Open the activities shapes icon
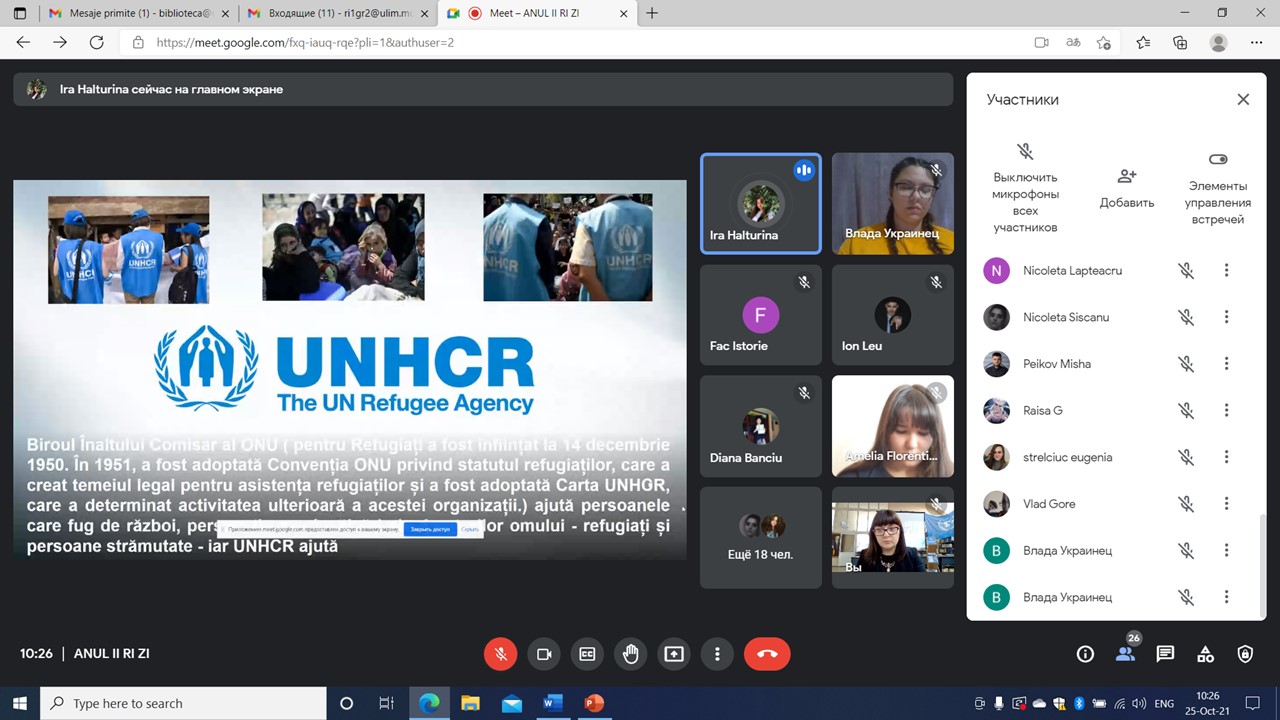 click(1205, 654)
